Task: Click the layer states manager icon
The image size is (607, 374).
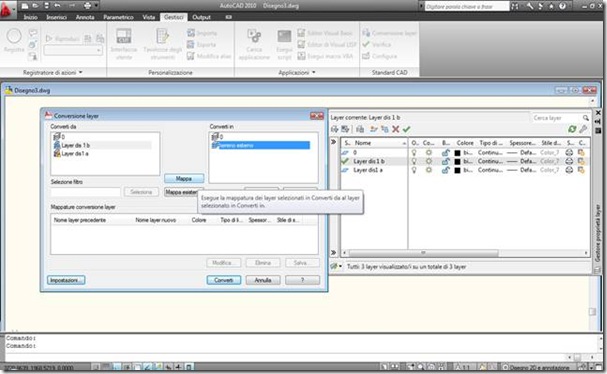Action: pos(360,129)
